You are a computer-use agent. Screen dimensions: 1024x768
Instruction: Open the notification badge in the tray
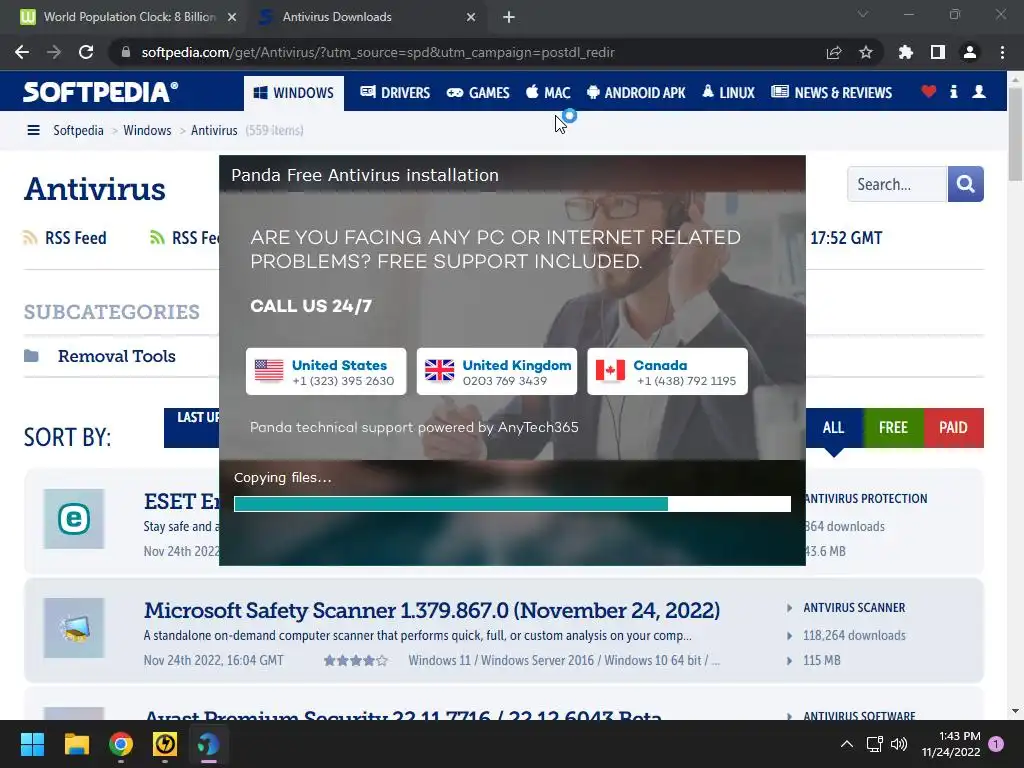click(x=996, y=744)
